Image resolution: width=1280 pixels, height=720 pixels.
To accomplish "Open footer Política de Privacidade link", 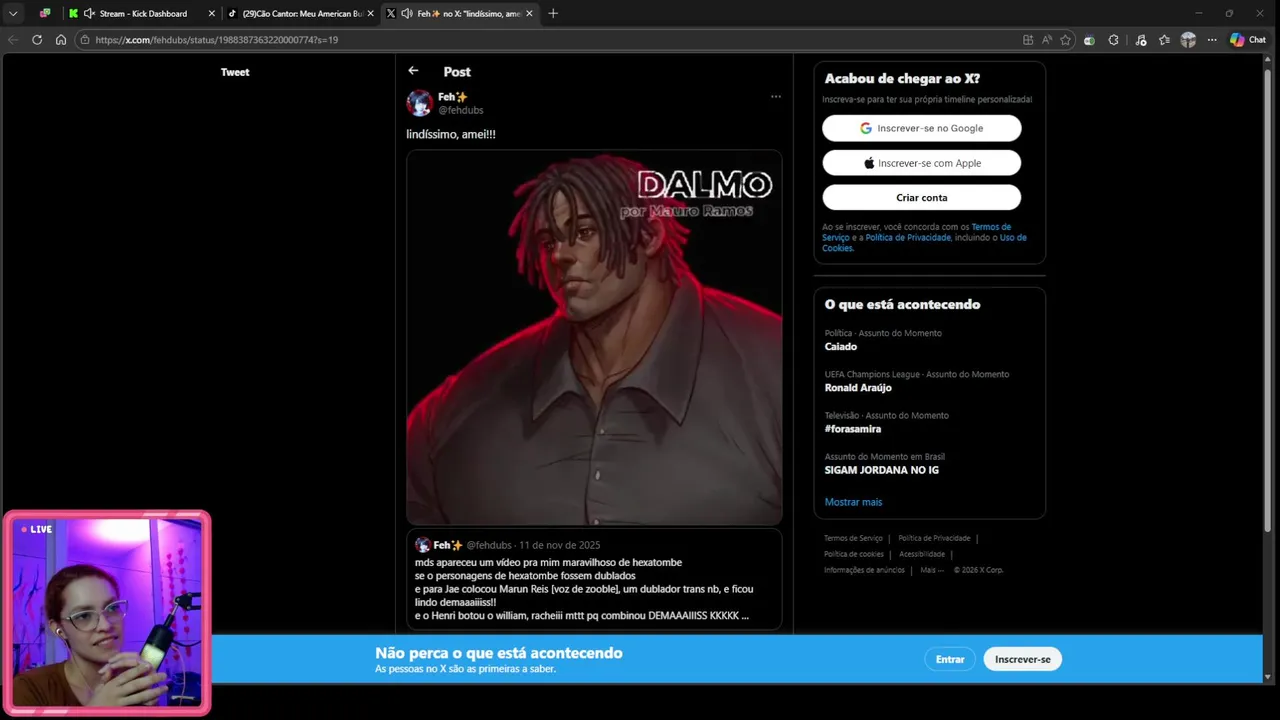I will (x=934, y=538).
